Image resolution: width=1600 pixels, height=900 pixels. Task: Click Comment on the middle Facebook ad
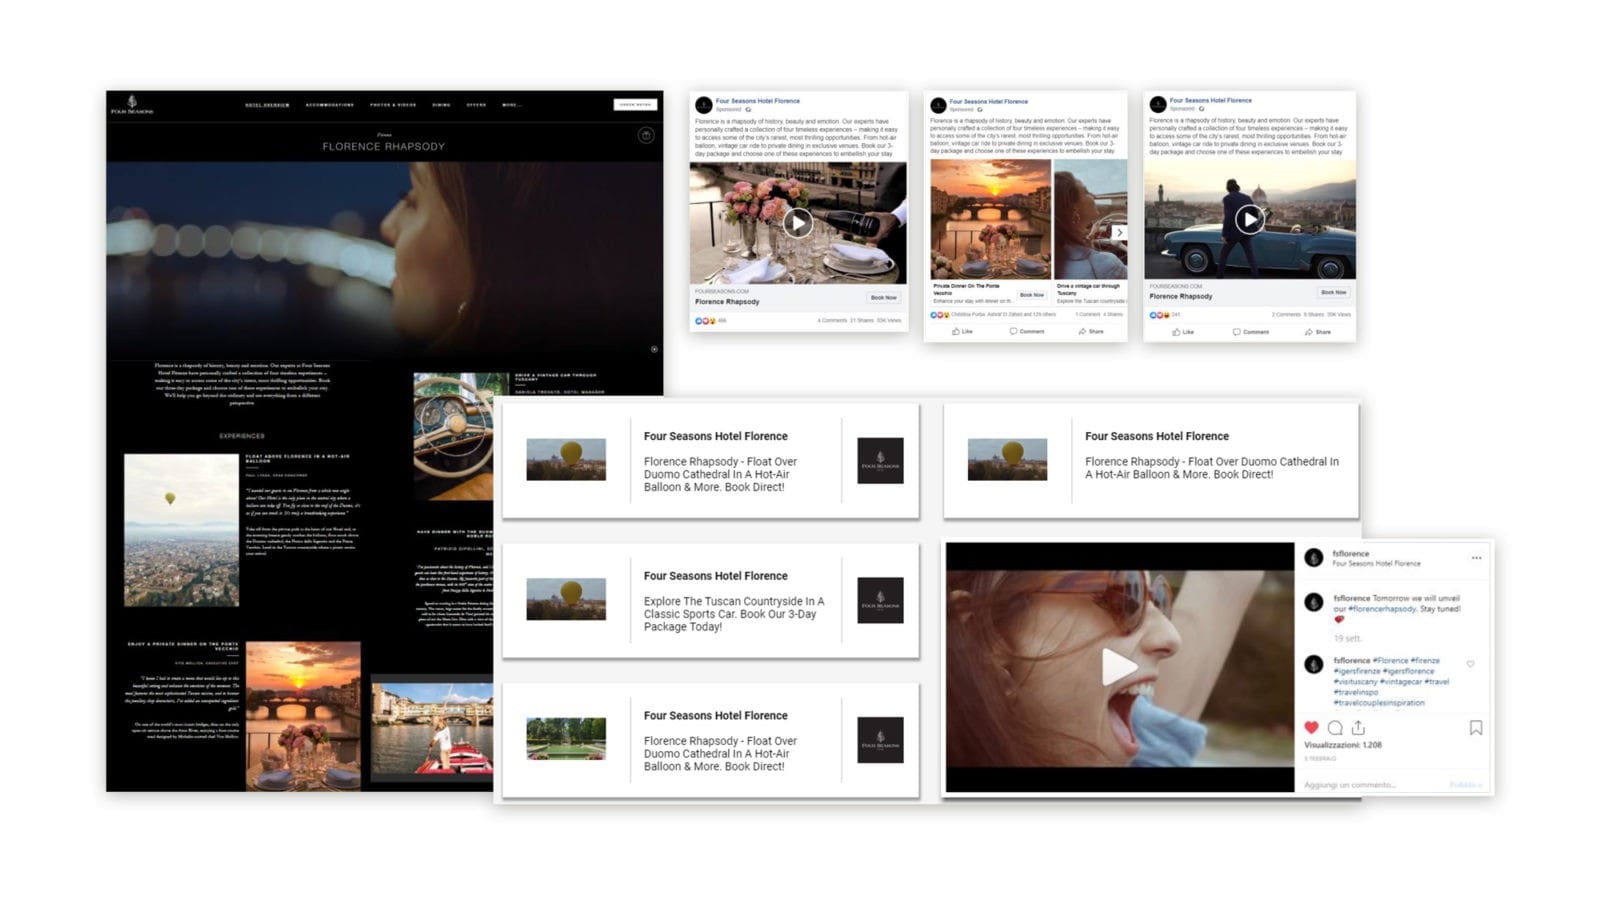[x=1027, y=331]
